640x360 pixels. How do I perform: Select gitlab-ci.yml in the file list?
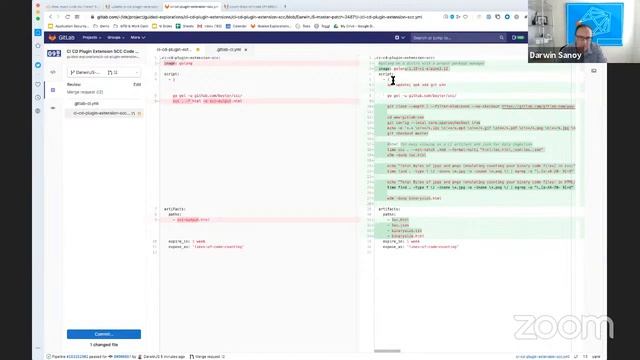pyautogui.click(x=87, y=103)
